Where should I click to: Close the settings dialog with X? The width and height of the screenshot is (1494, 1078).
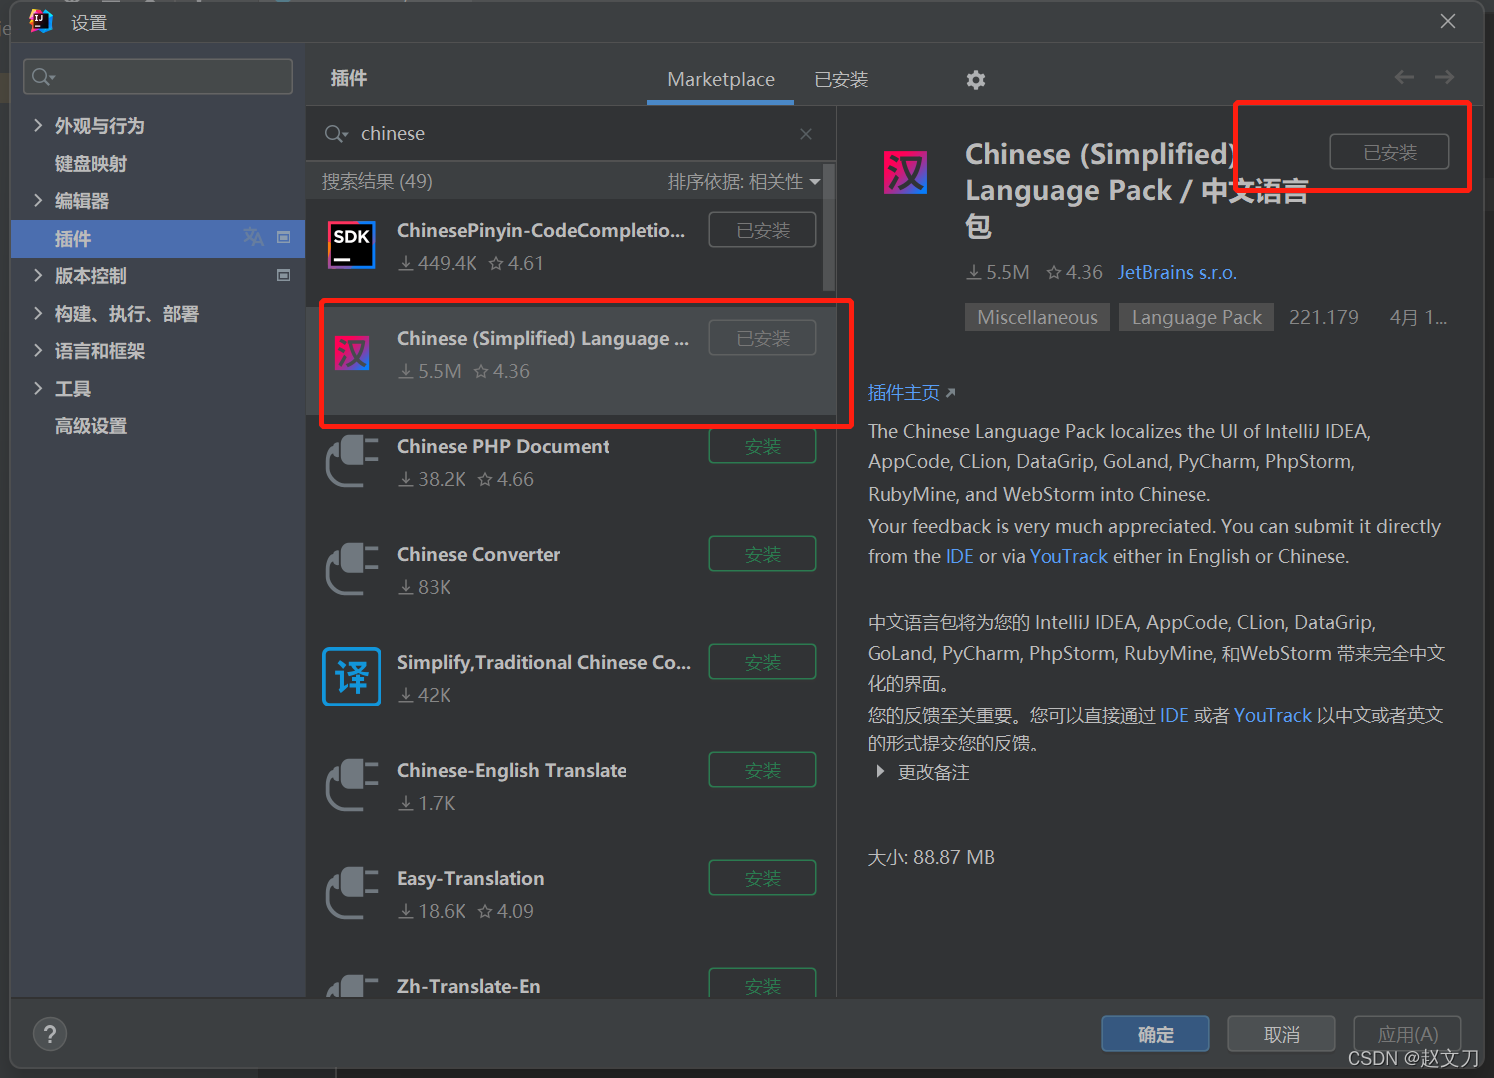point(1447,21)
